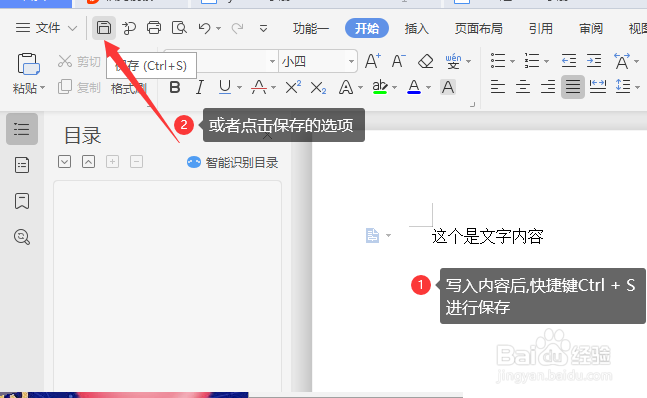
Task: Click the Redo arrow icon
Action: coord(237,28)
